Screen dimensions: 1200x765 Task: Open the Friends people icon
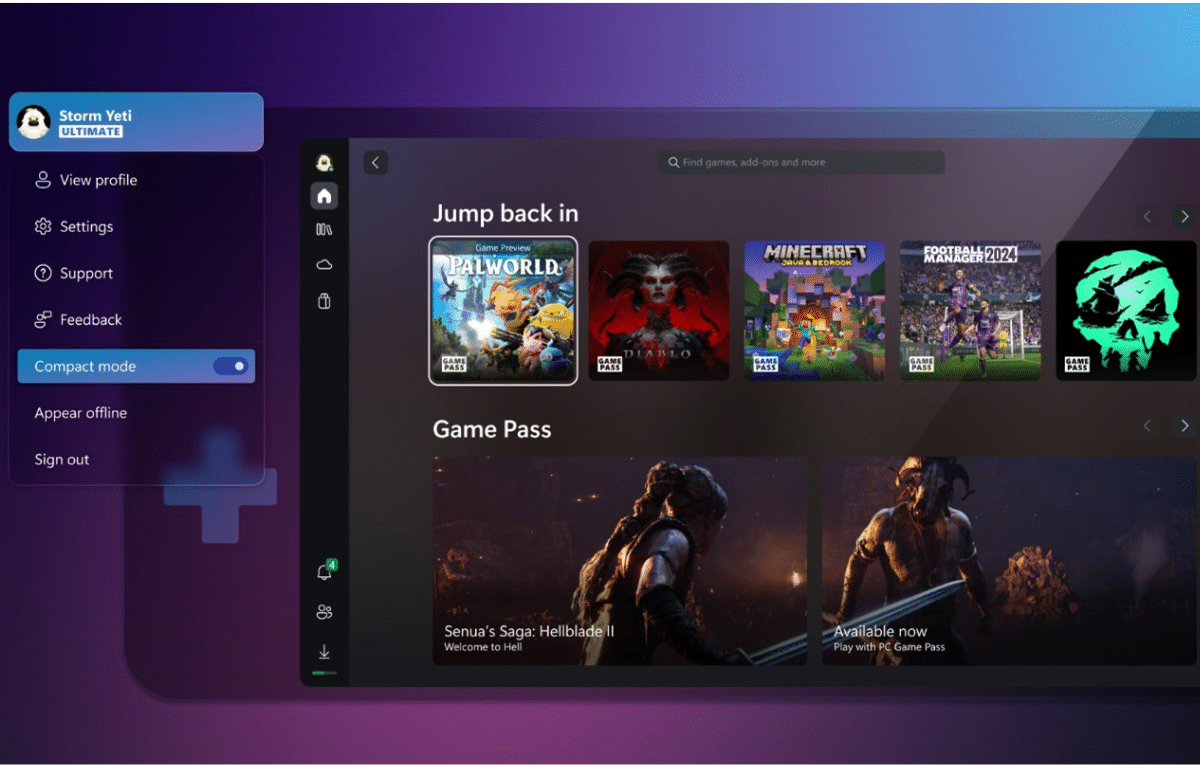pos(324,612)
